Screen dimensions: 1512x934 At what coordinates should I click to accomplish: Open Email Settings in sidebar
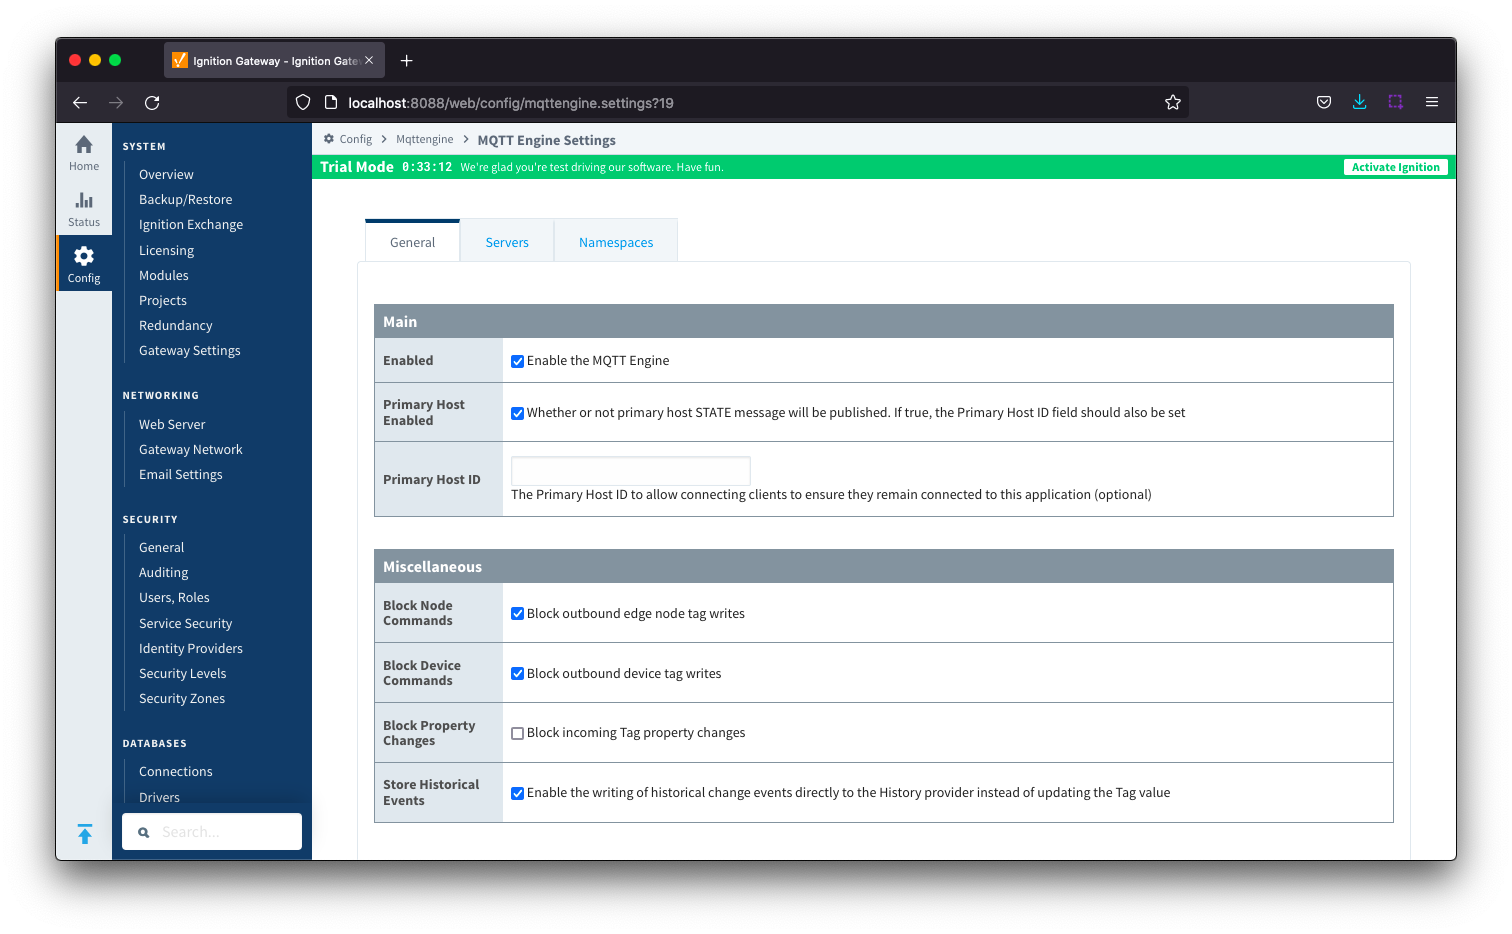180,474
